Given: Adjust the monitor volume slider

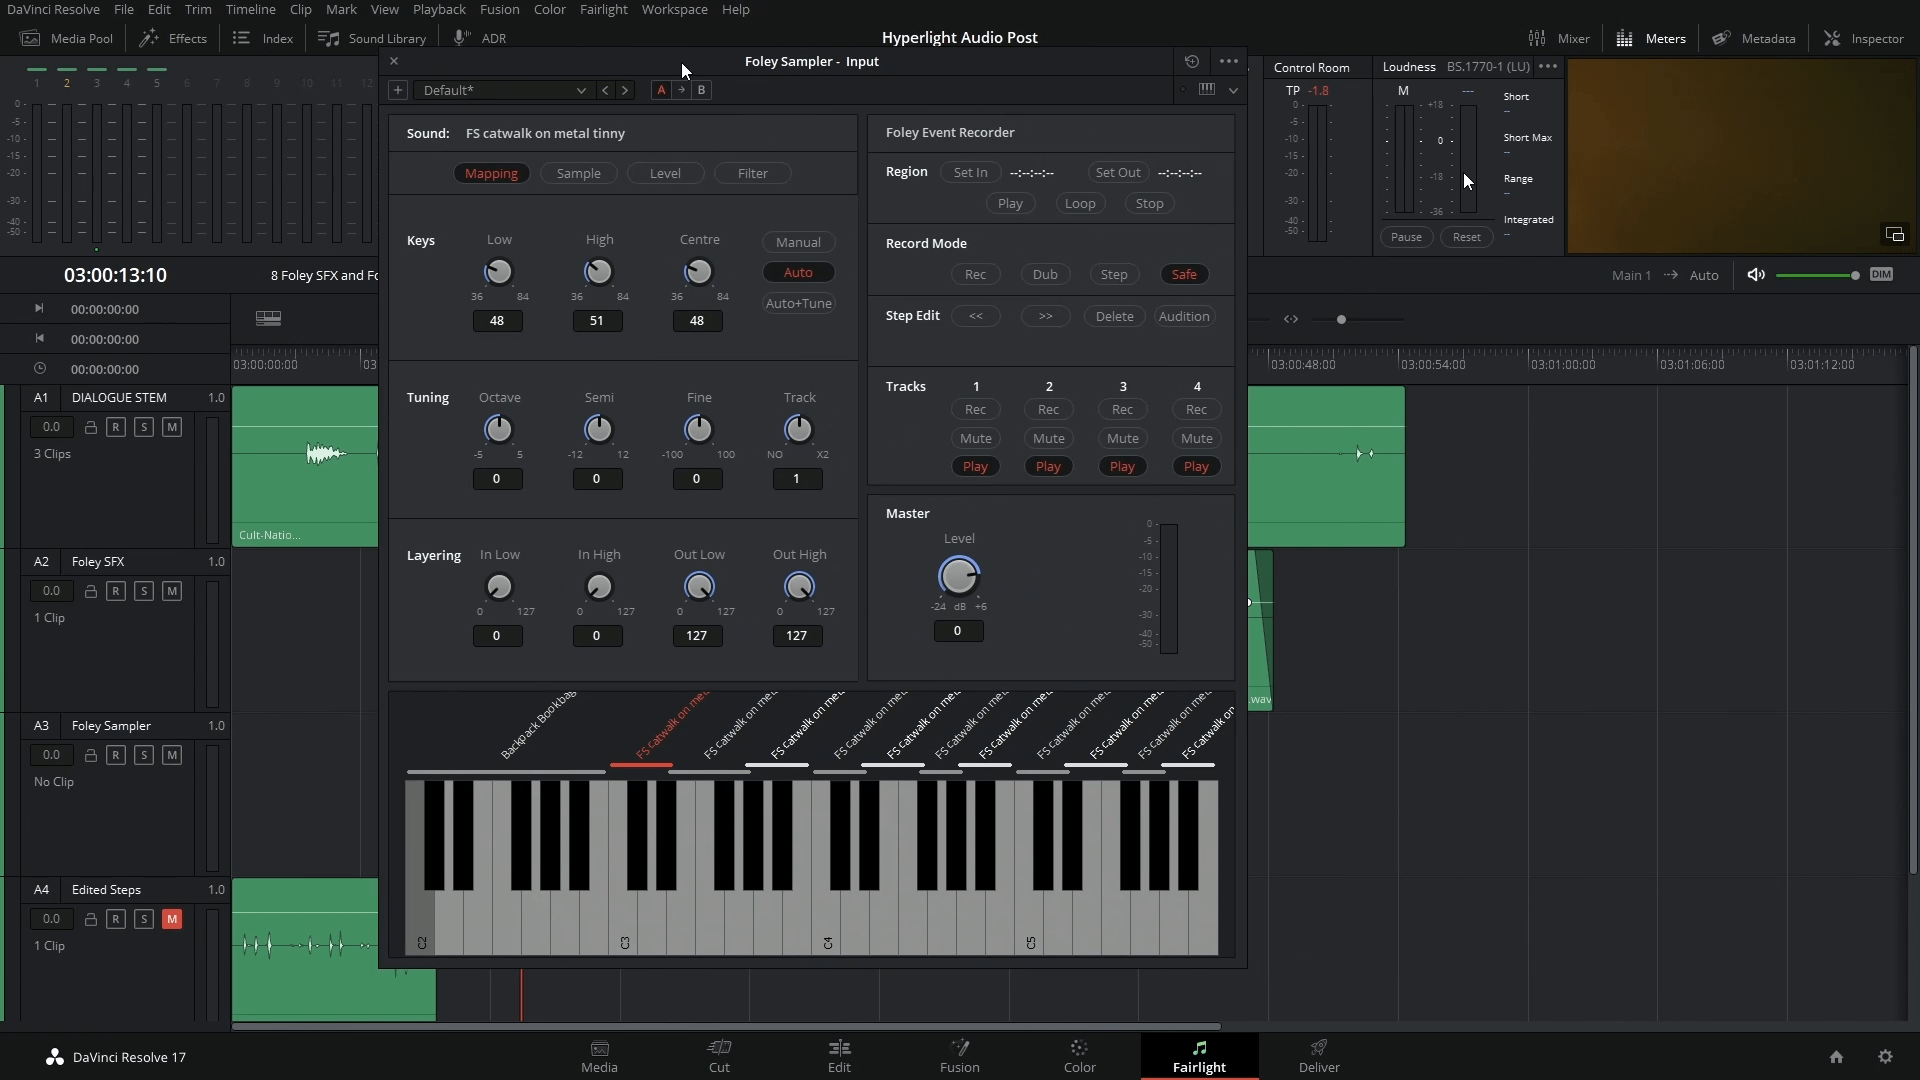Looking at the screenshot, I should click(x=1816, y=275).
